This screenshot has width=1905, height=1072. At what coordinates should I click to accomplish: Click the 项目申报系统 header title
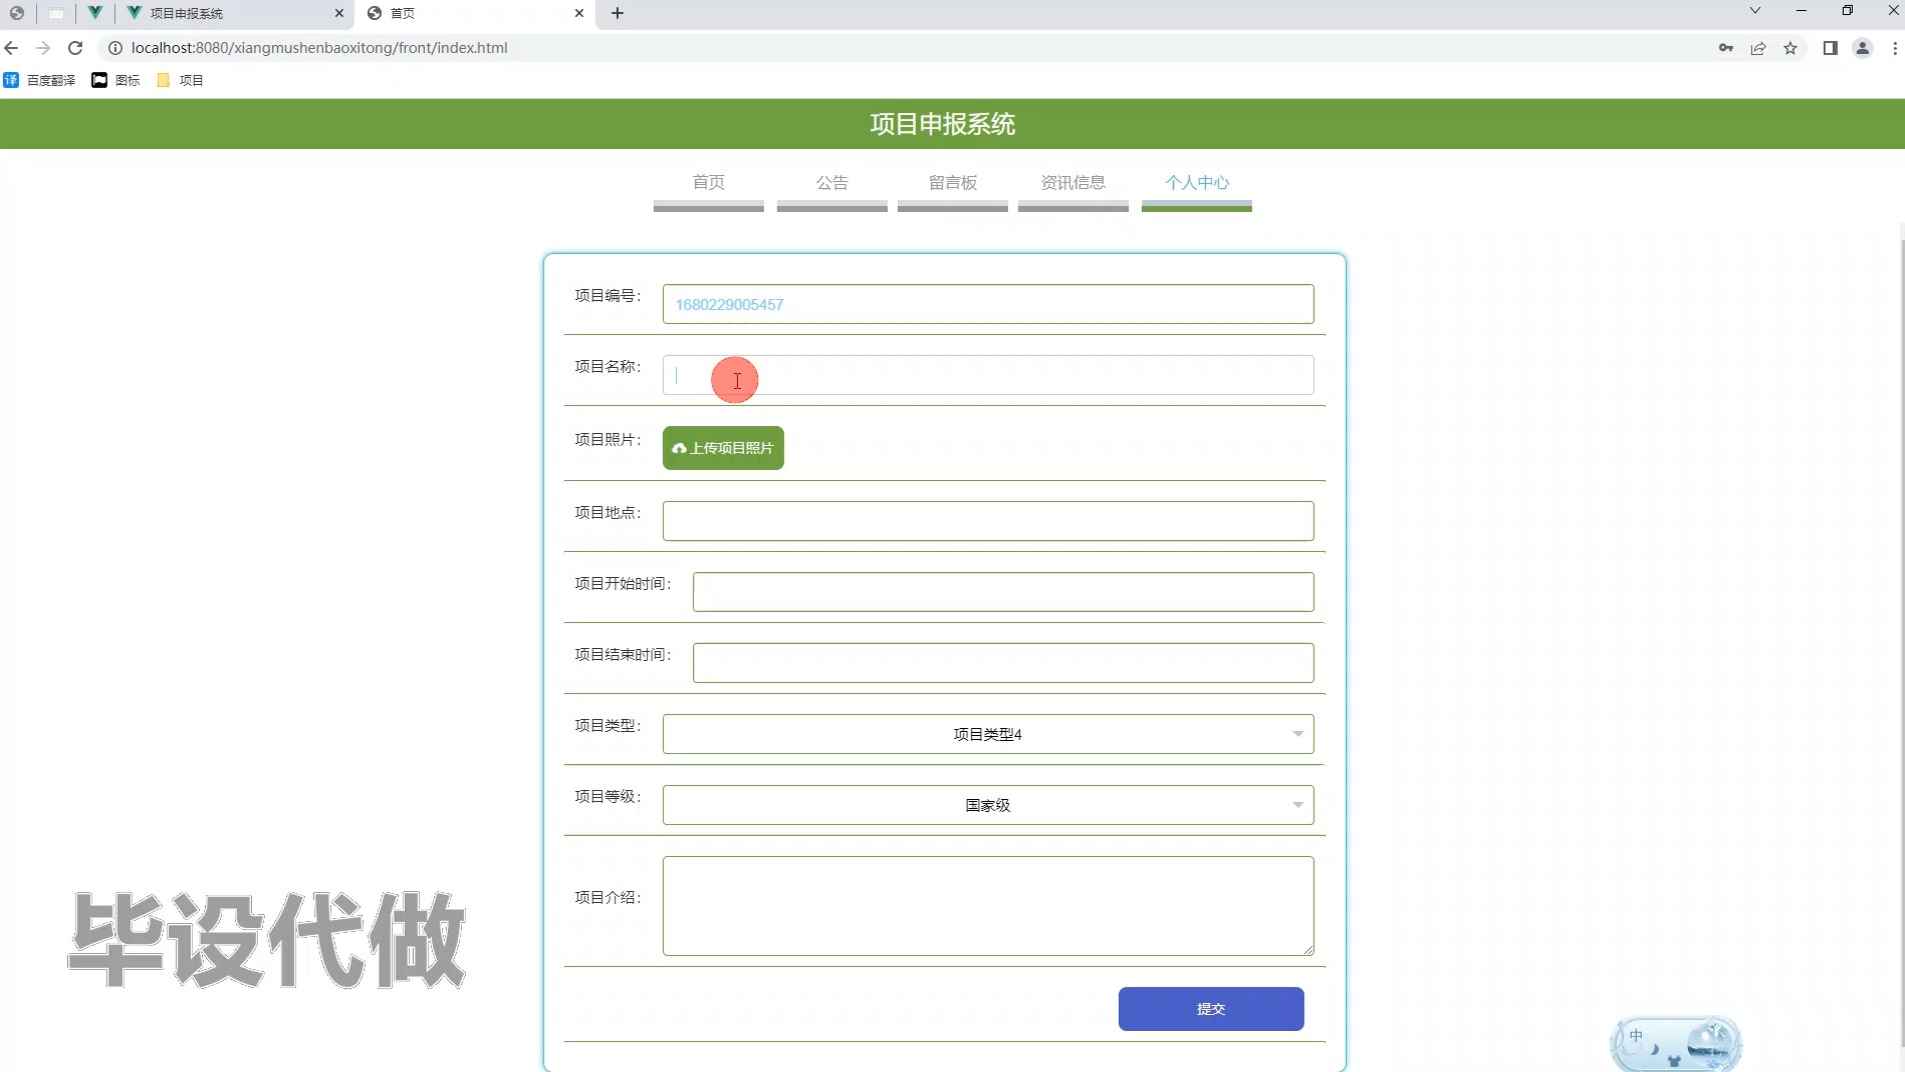pyautogui.click(x=942, y=124)
